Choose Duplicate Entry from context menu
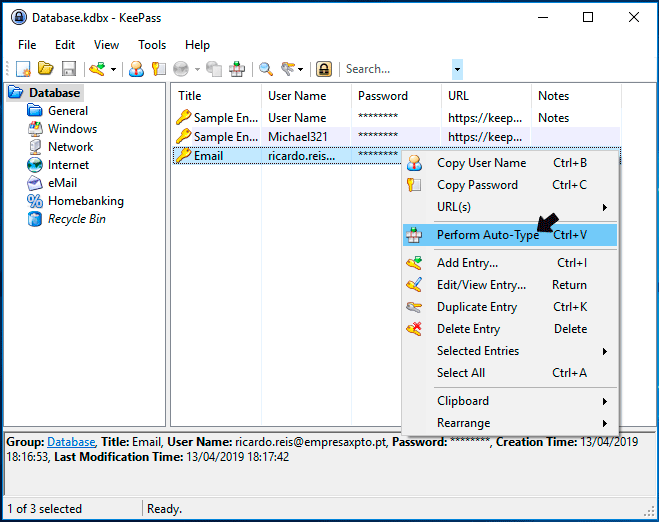The height and width of the screenshot is (522, 659). tap(510, 307)
